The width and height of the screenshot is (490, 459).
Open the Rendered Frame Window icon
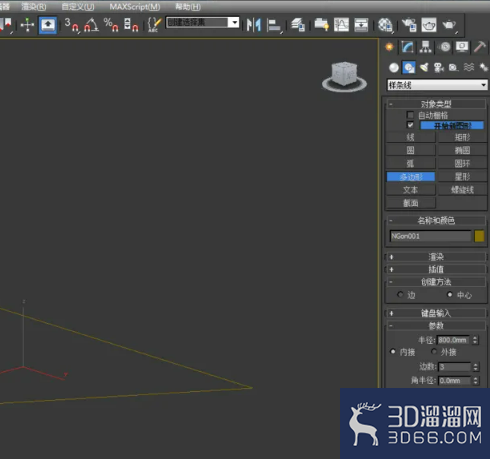[x=429, y=25]
